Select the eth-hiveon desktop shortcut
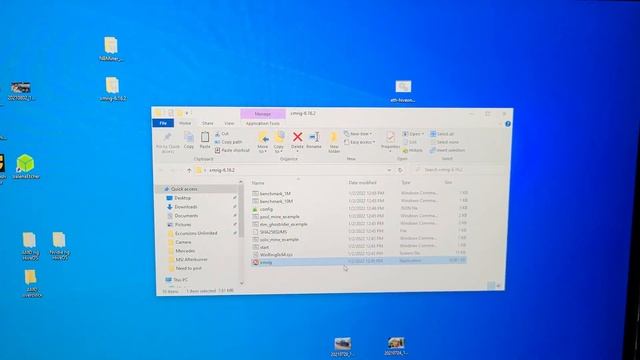The image size is (640, 360). pyautogui.click(x=403, y=91)
